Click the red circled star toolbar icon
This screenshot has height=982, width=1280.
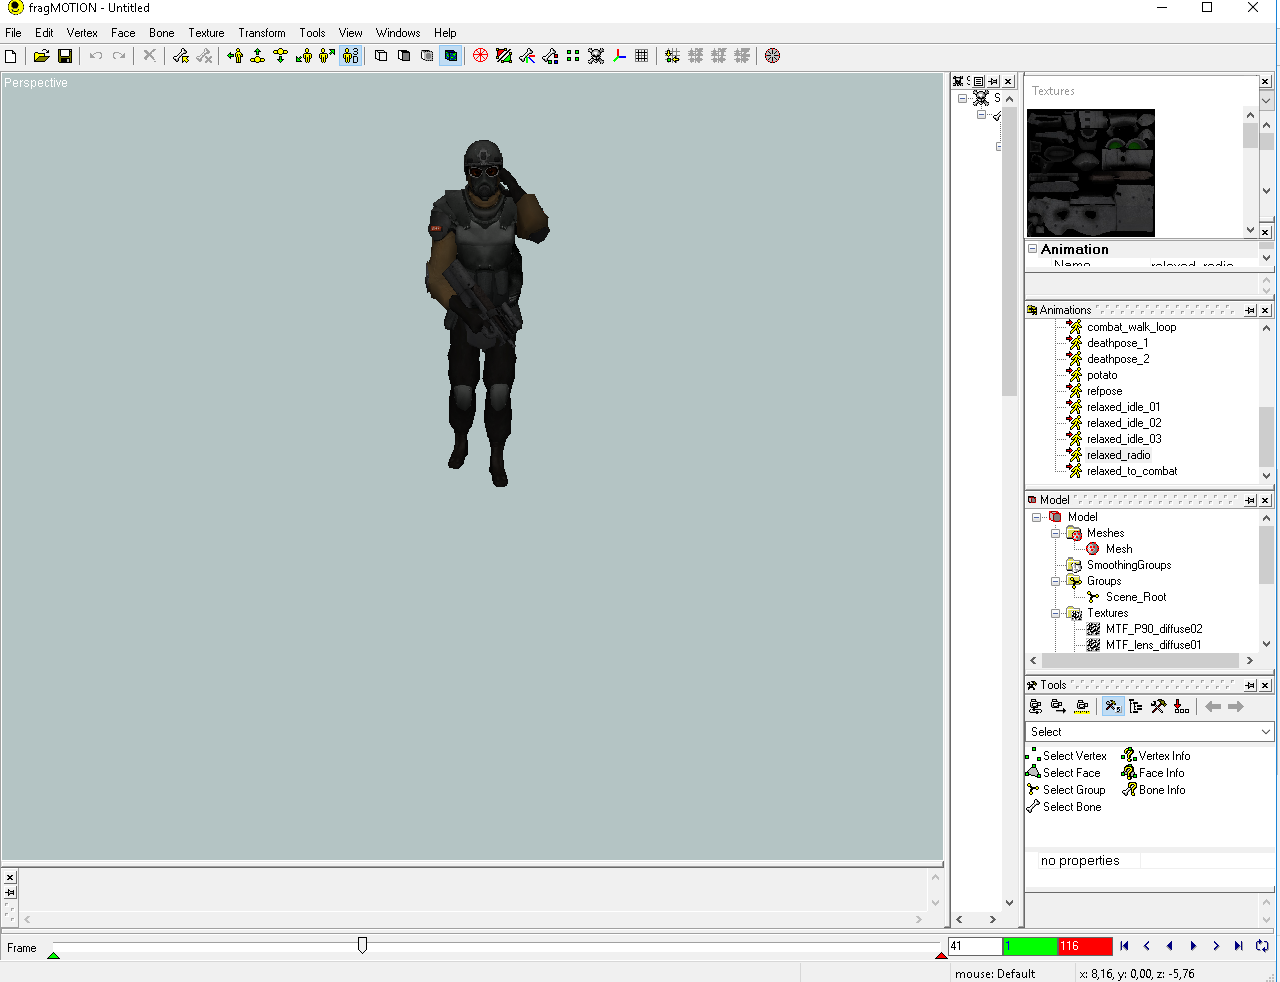coord(480,56)
